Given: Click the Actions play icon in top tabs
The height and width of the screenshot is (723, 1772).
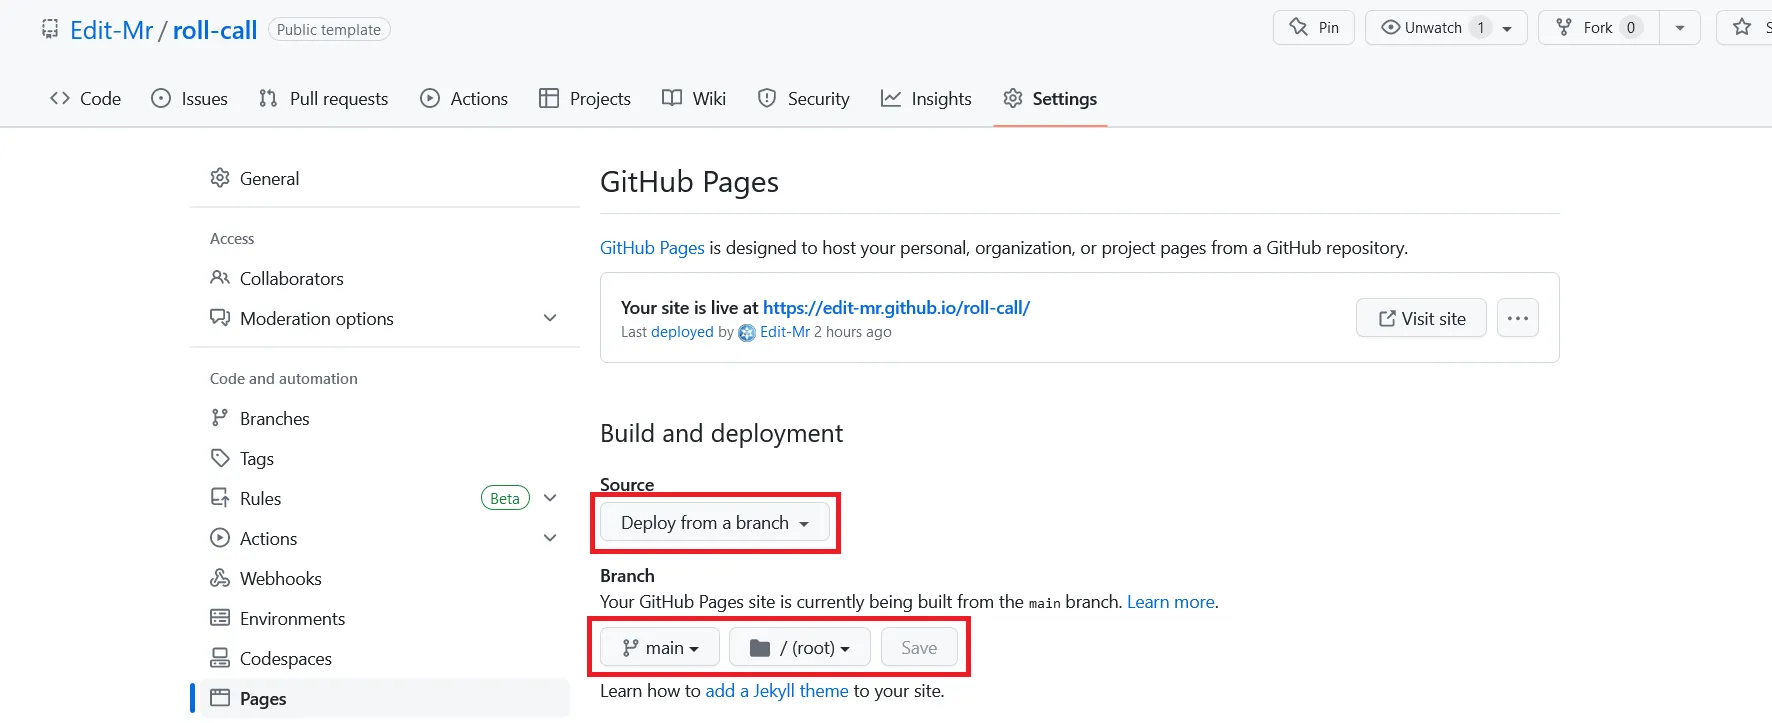Looking at the screenshot, I should (x=430, y=98).
